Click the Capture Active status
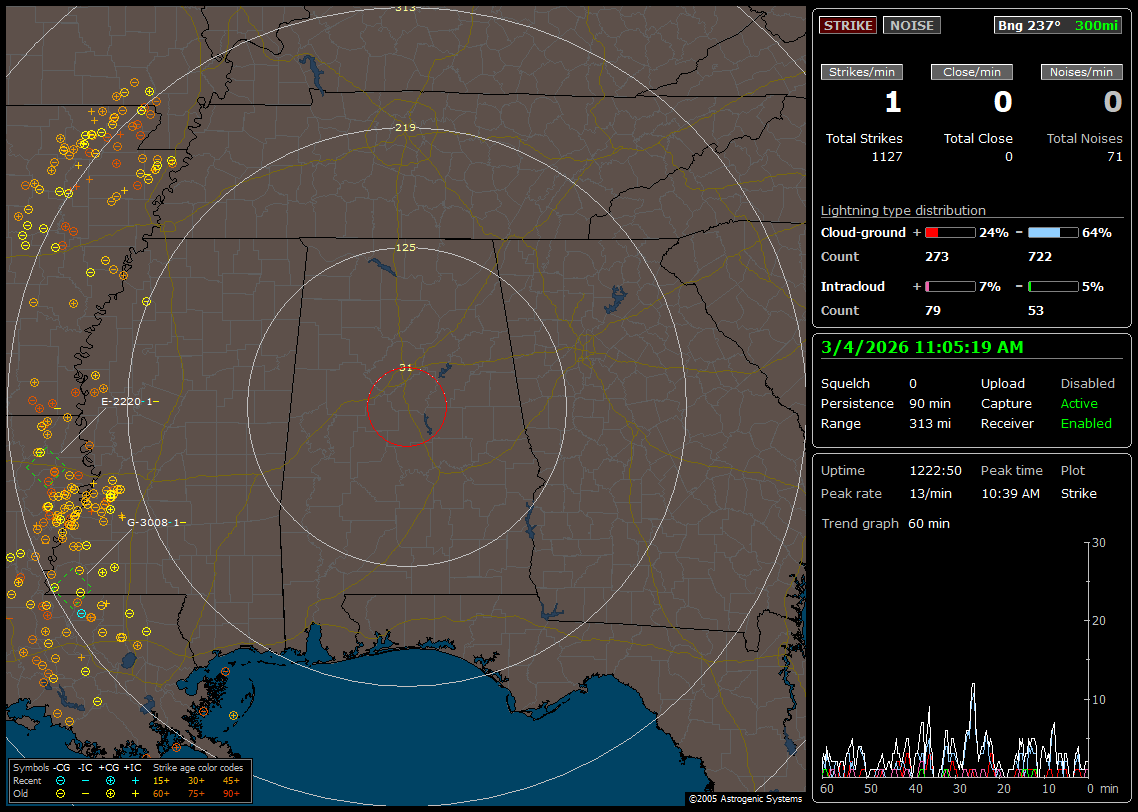 tap(1079, 404)
